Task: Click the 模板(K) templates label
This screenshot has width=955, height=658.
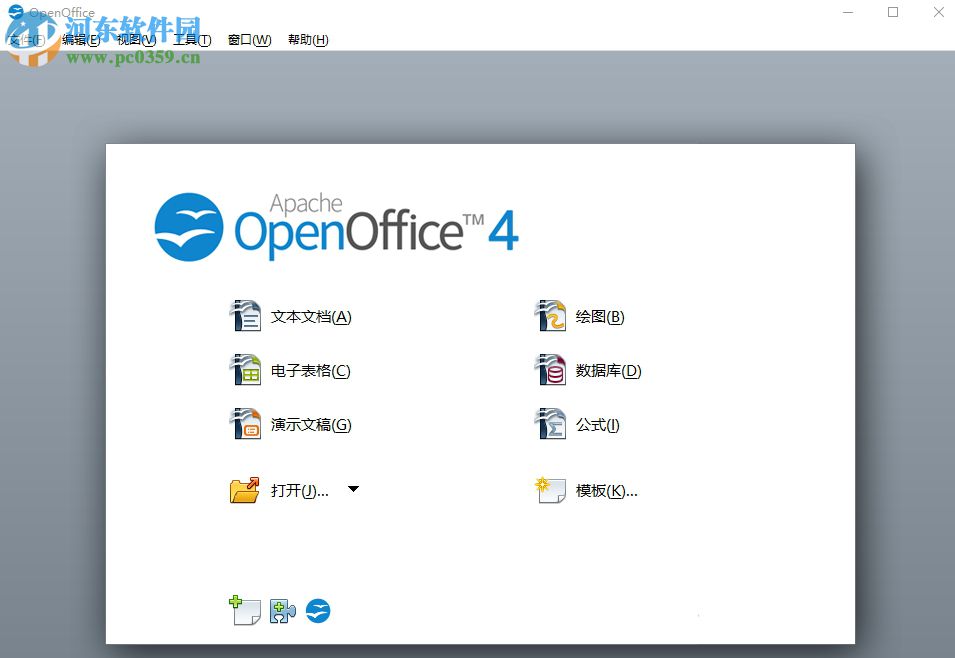Action: click(x=605, y=490)
